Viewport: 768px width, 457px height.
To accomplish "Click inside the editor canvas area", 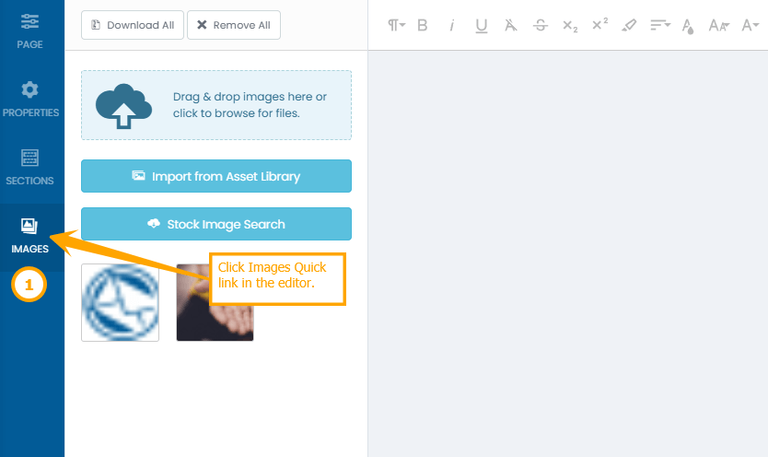I will coord(568,254).
